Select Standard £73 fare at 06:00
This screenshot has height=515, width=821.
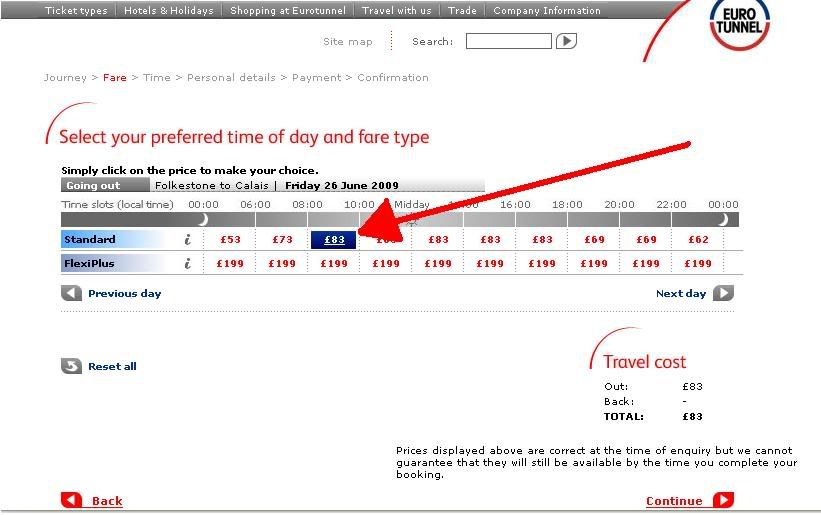[282, 240]
